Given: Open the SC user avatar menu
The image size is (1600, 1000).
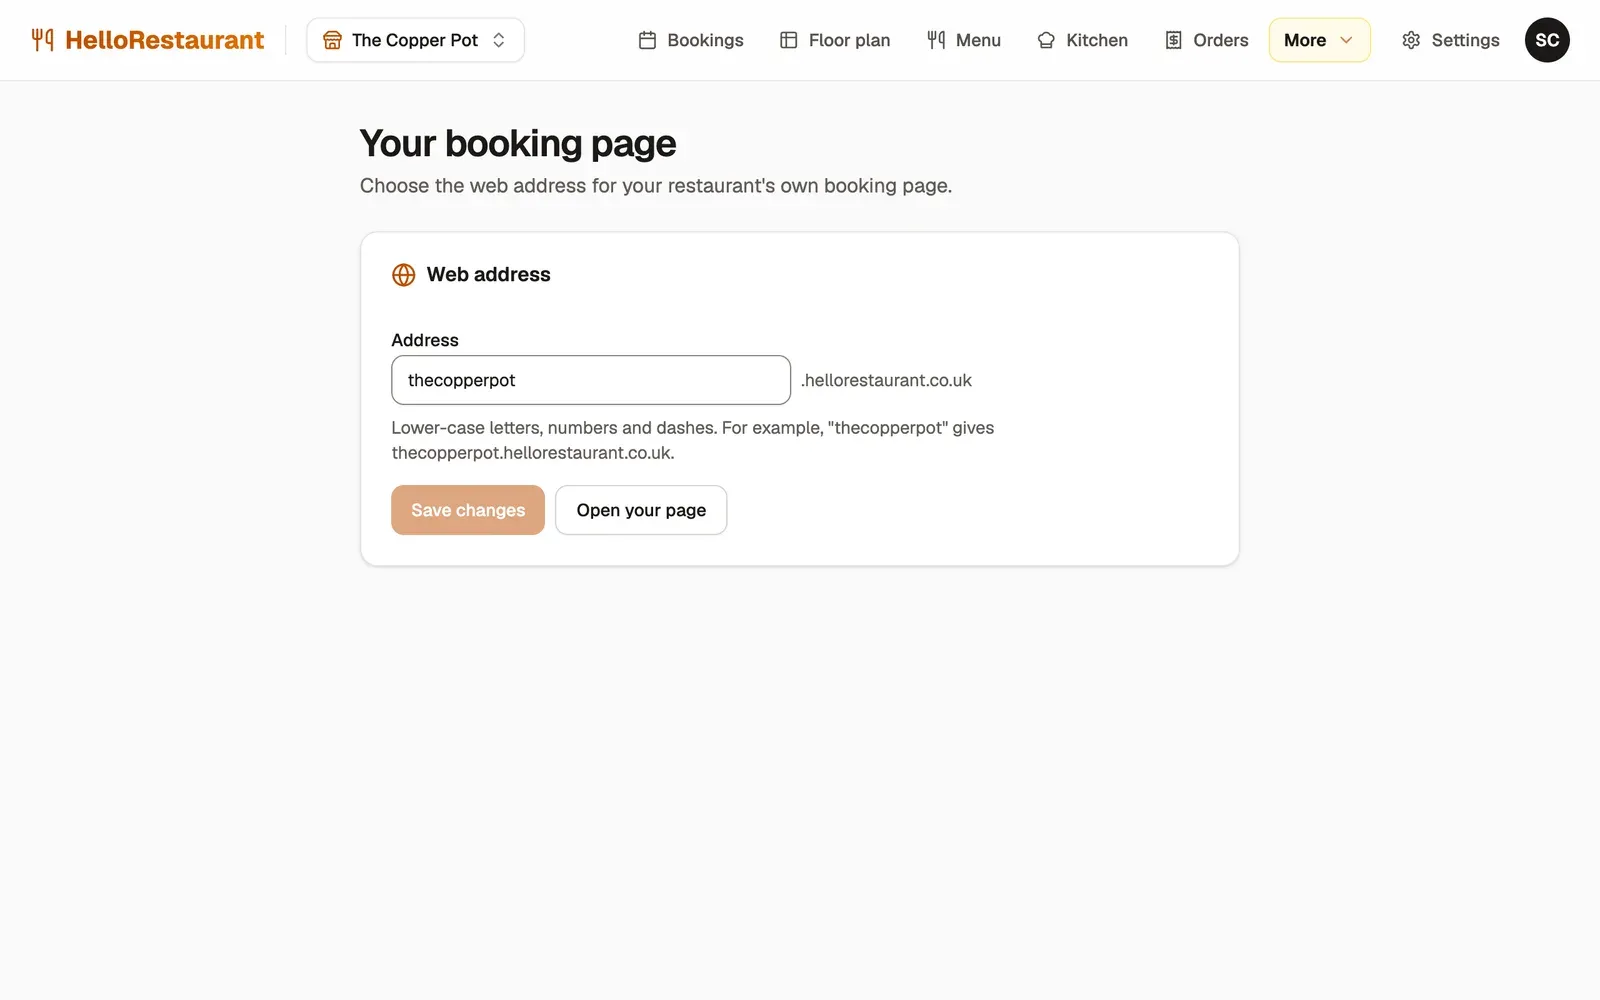Looking at the screenshot, I should coord(1547,40).
